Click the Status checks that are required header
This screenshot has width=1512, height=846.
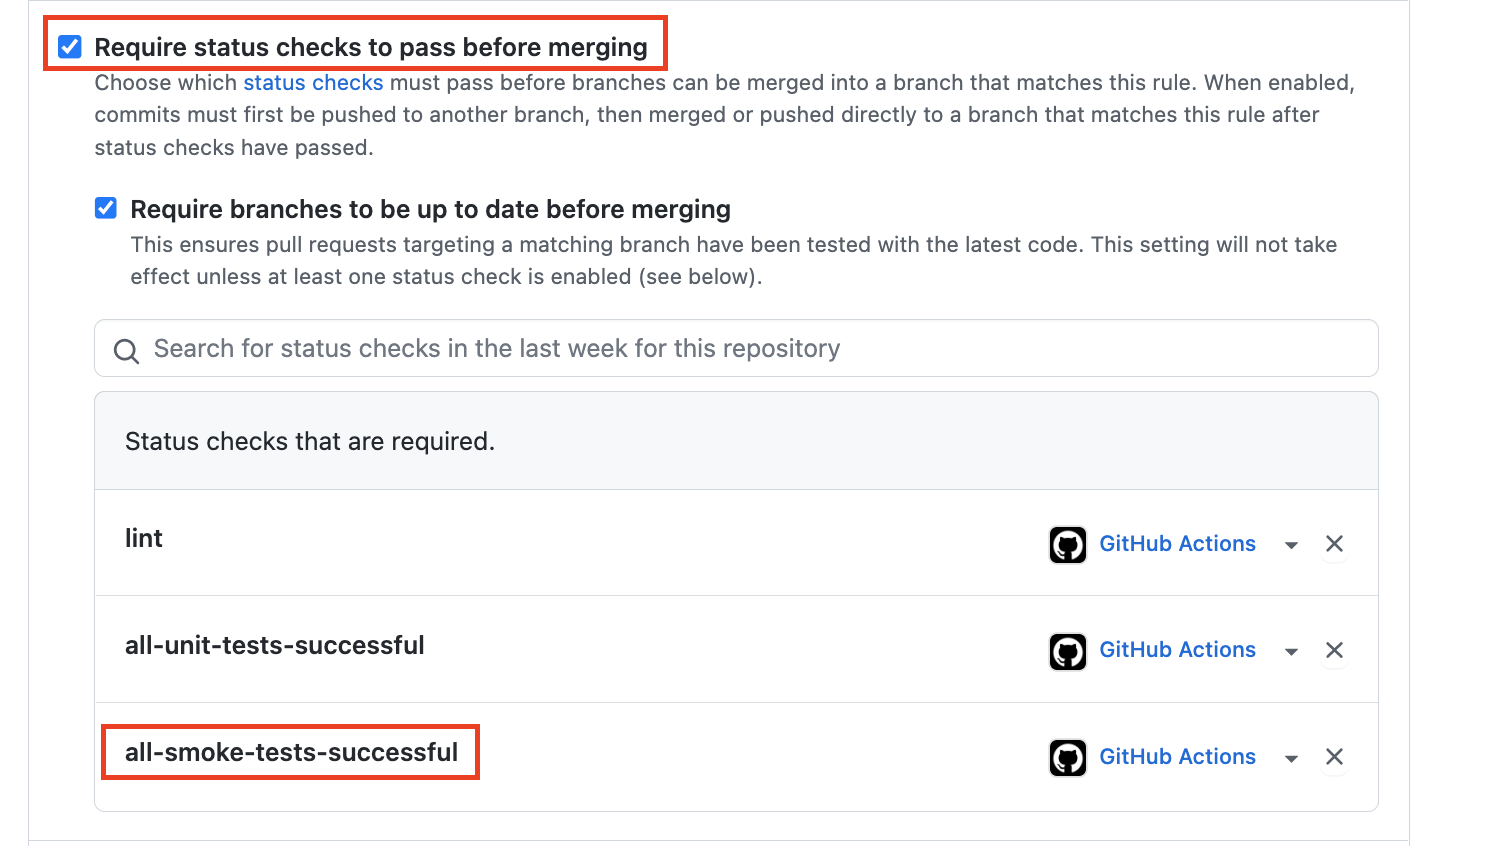[309, 440]
